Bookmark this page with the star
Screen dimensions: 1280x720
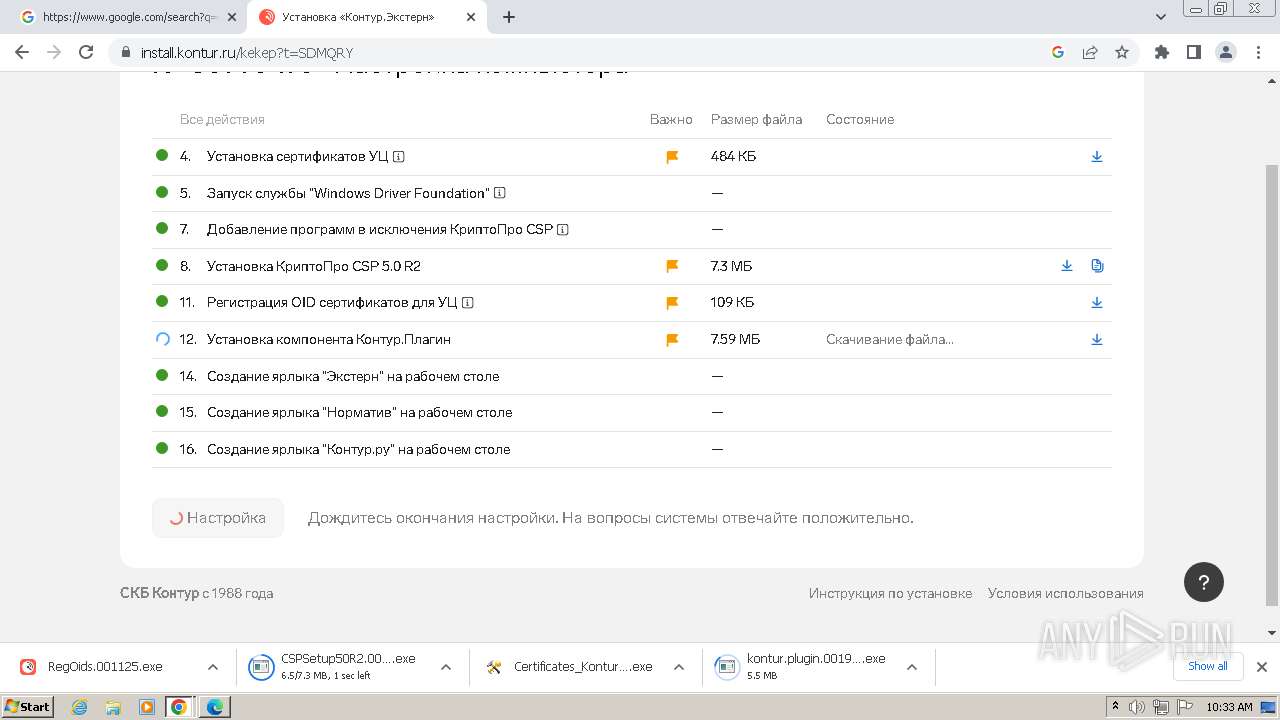click(1122, 52)
